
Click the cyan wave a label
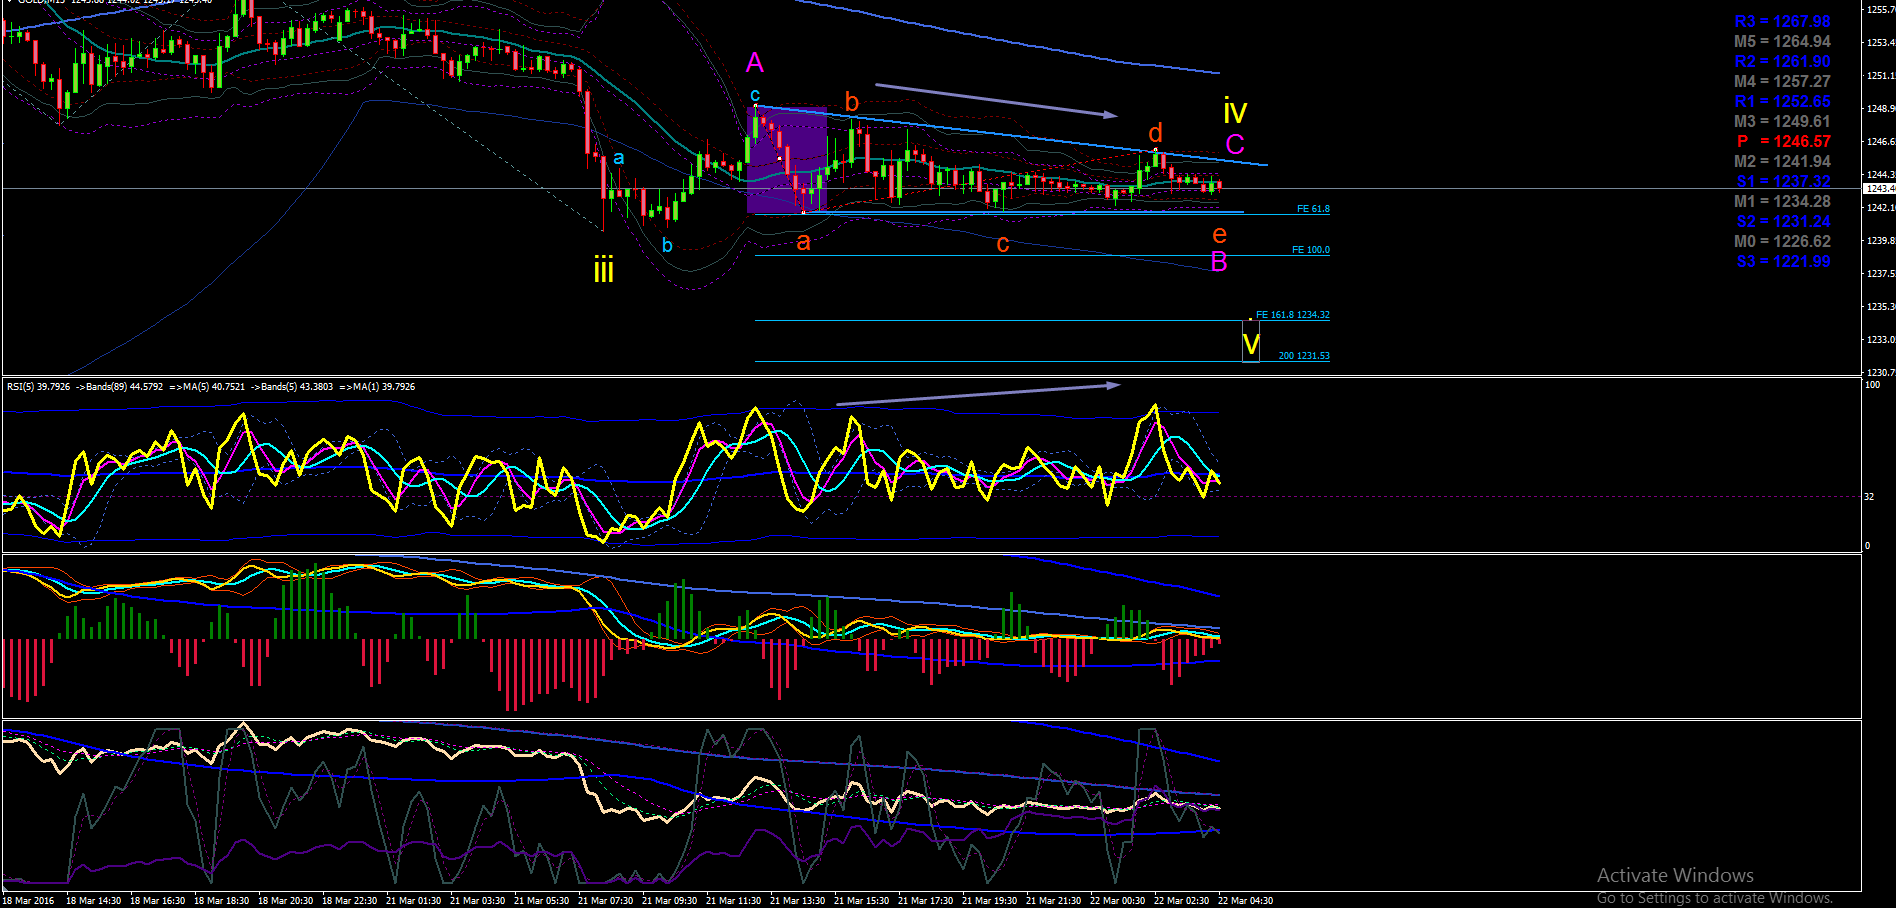[x=619, y=158]
